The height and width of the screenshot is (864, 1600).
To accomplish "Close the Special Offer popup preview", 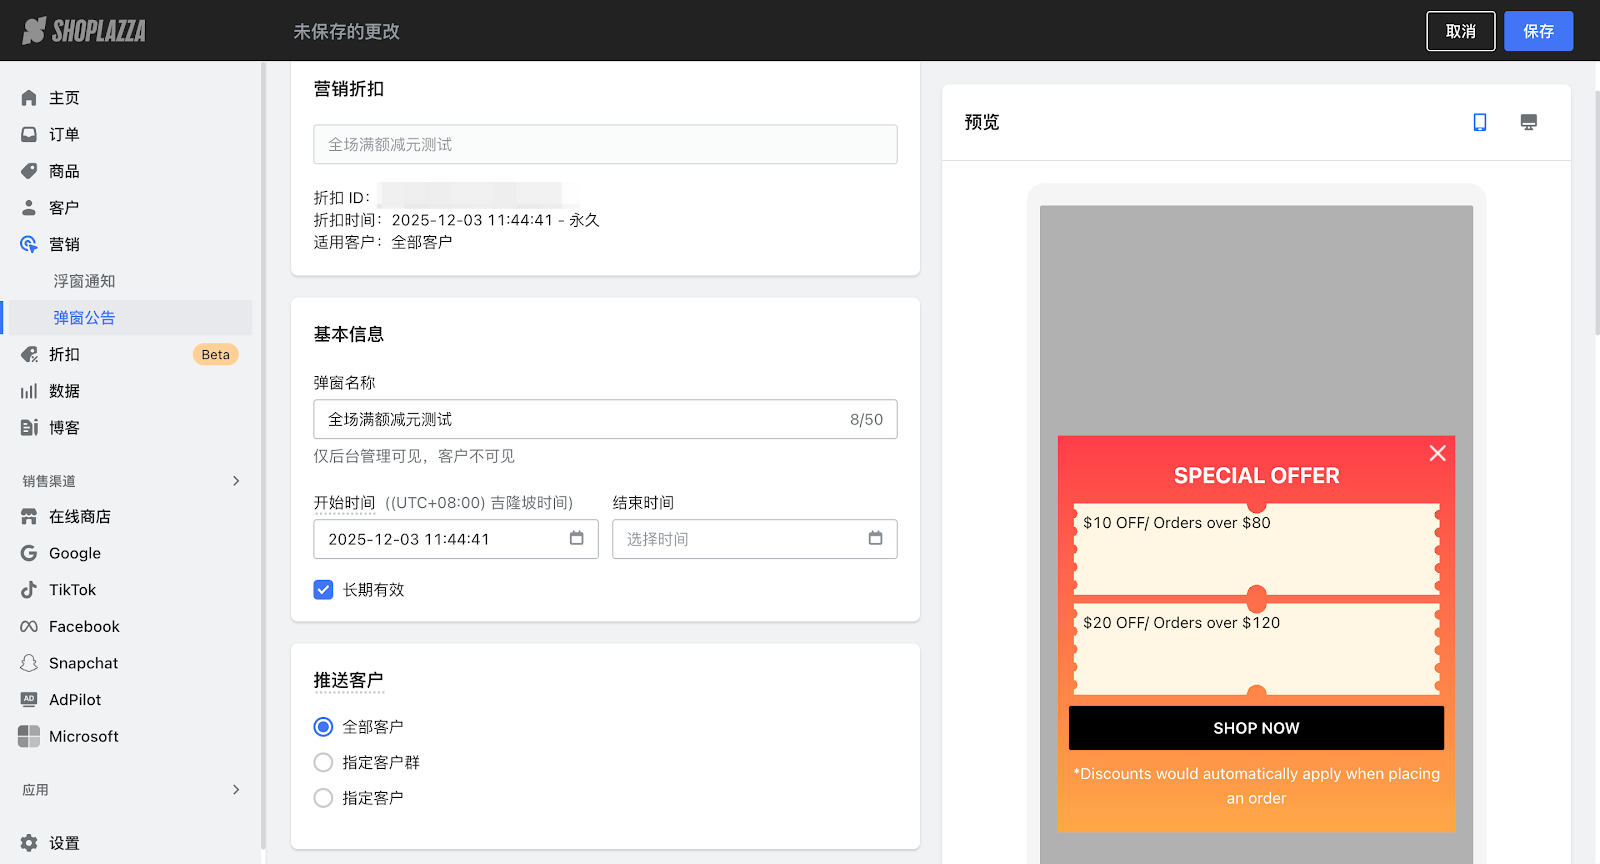I will [x=1437, y=453].
